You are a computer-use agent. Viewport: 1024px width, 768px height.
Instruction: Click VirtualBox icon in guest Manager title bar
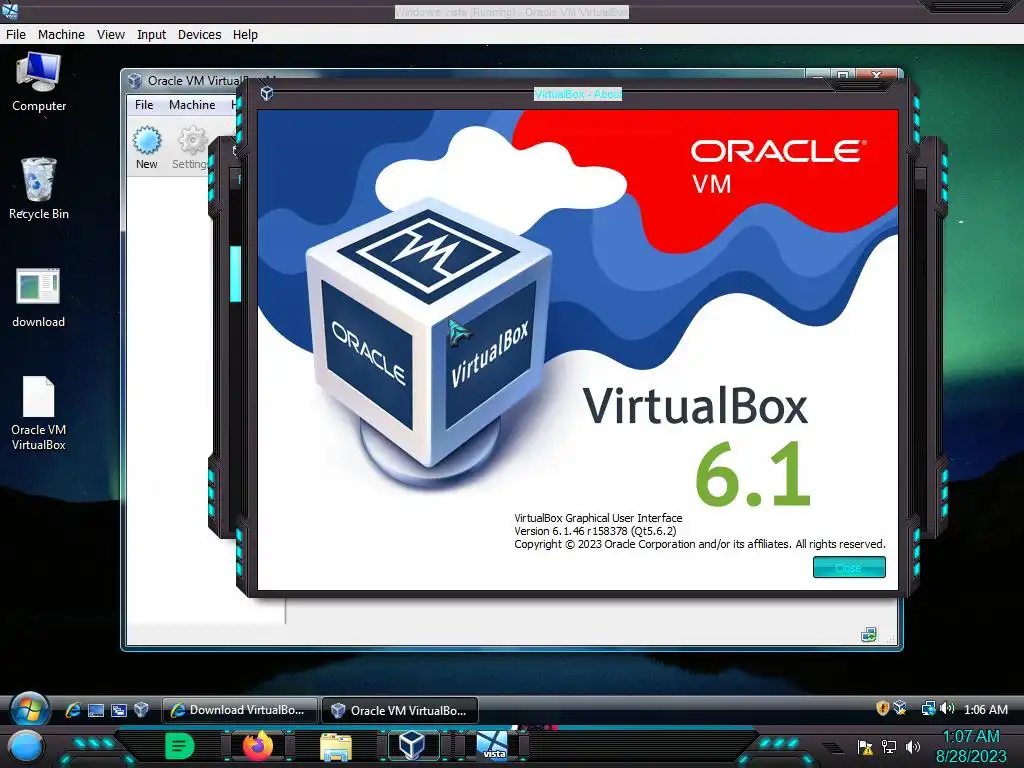tap(135, 80)
